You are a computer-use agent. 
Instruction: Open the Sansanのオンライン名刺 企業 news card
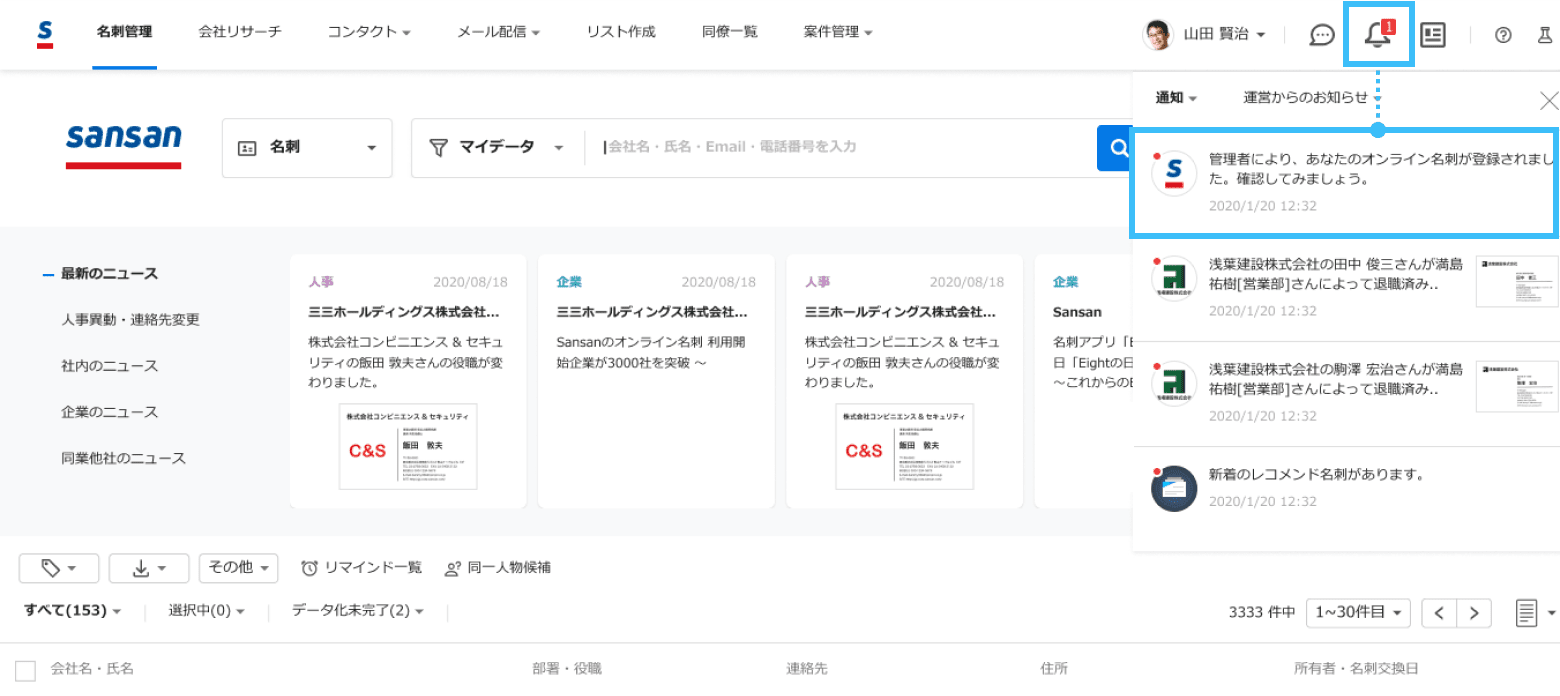tap(656, 381)
